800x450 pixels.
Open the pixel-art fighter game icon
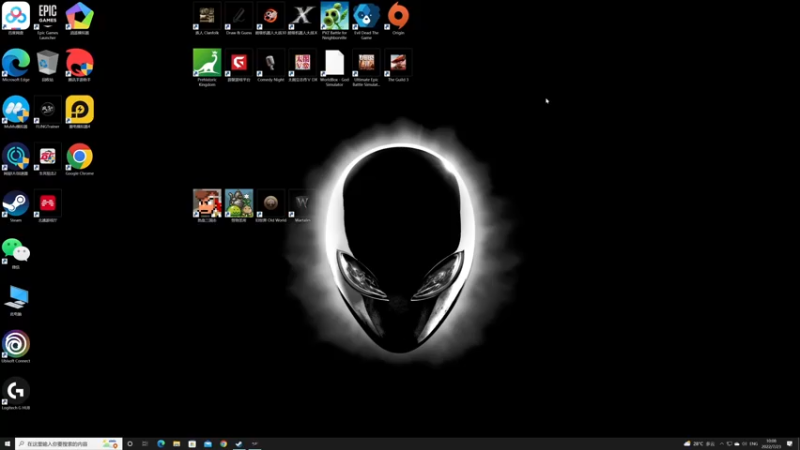click(x=207, y=204)
